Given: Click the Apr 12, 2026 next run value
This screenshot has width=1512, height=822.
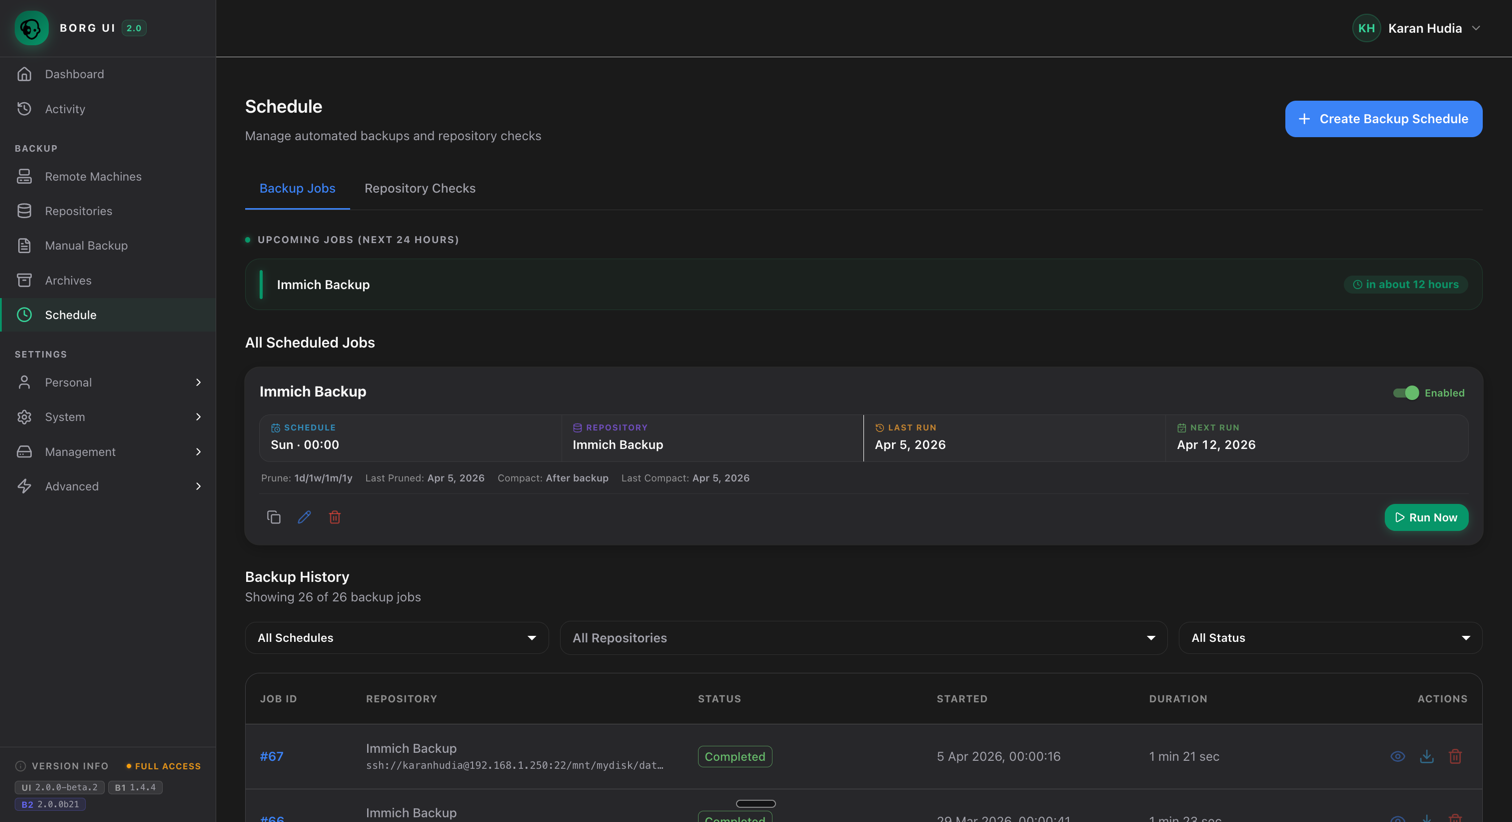Looking at the screenshot, I should tap(1216, 445).
